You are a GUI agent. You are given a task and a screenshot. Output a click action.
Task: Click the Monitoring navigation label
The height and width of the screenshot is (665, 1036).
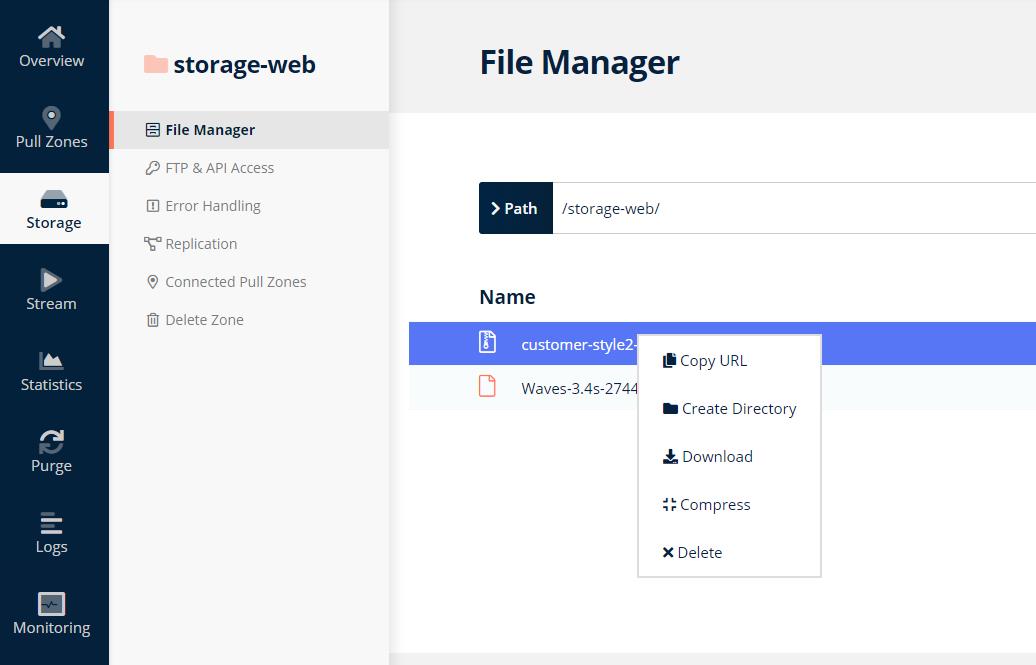(x=52, y=628)
